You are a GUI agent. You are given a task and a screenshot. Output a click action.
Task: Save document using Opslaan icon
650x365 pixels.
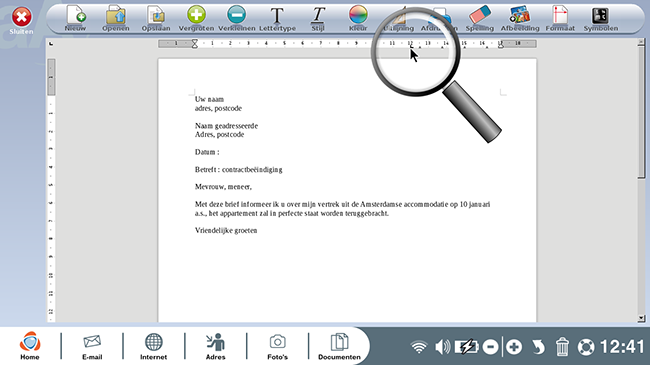[x=156, y=18]
